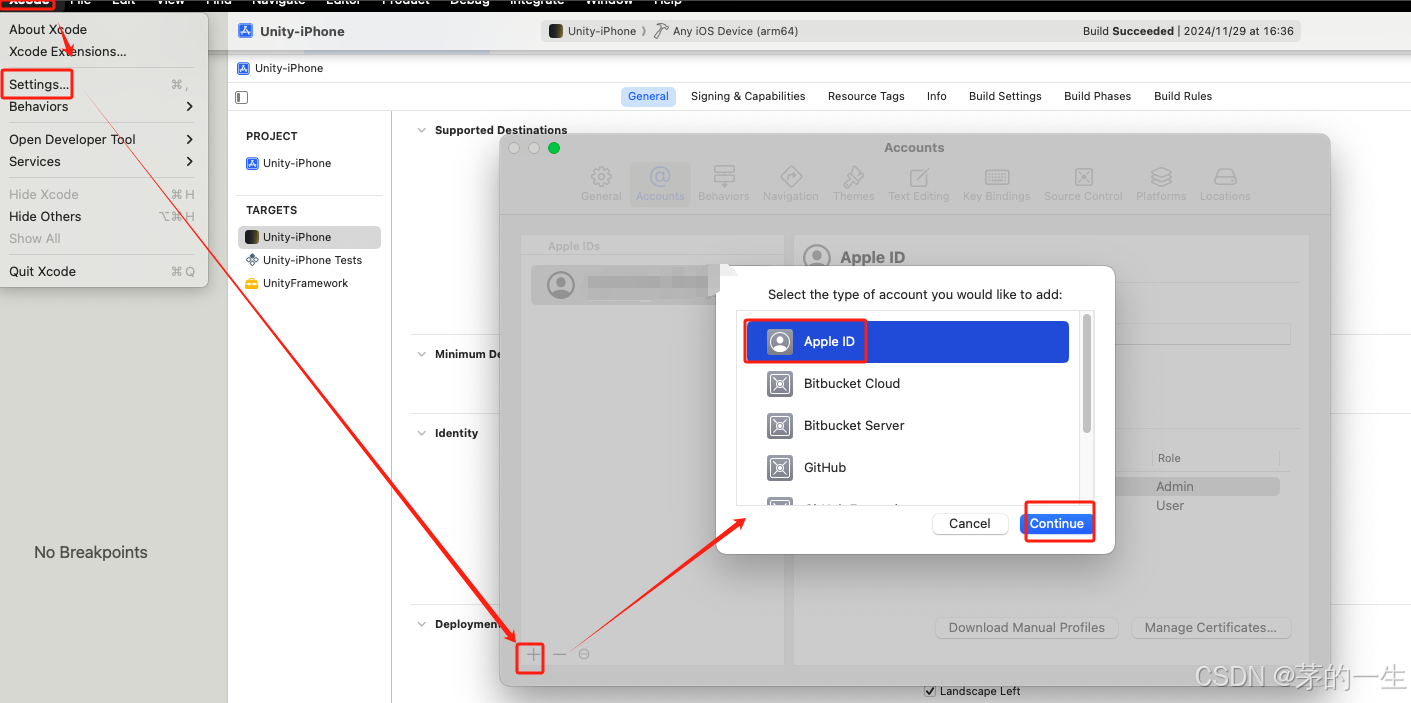Collapse the Minimum Deployments section
The image size is (1411, 703).
coord(422,354)
